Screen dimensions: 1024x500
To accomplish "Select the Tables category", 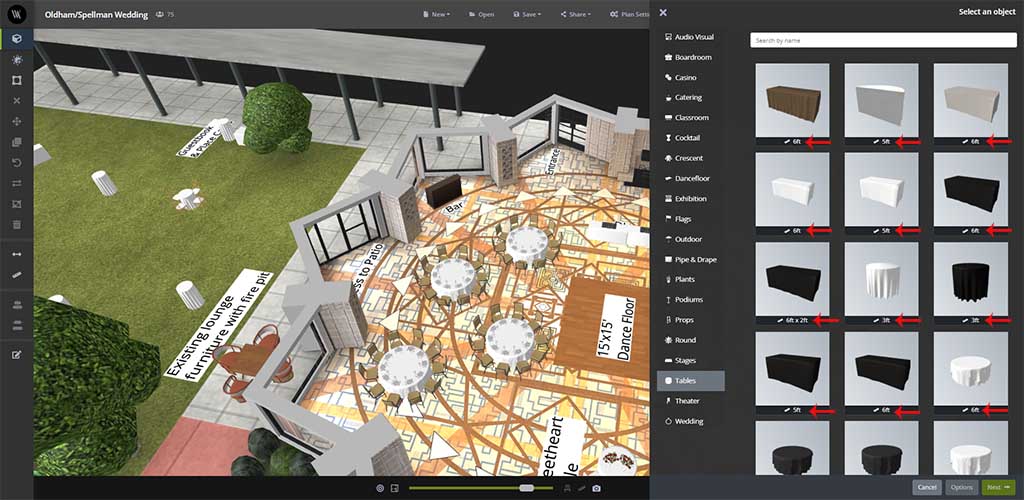I will [x=690, y=381].
